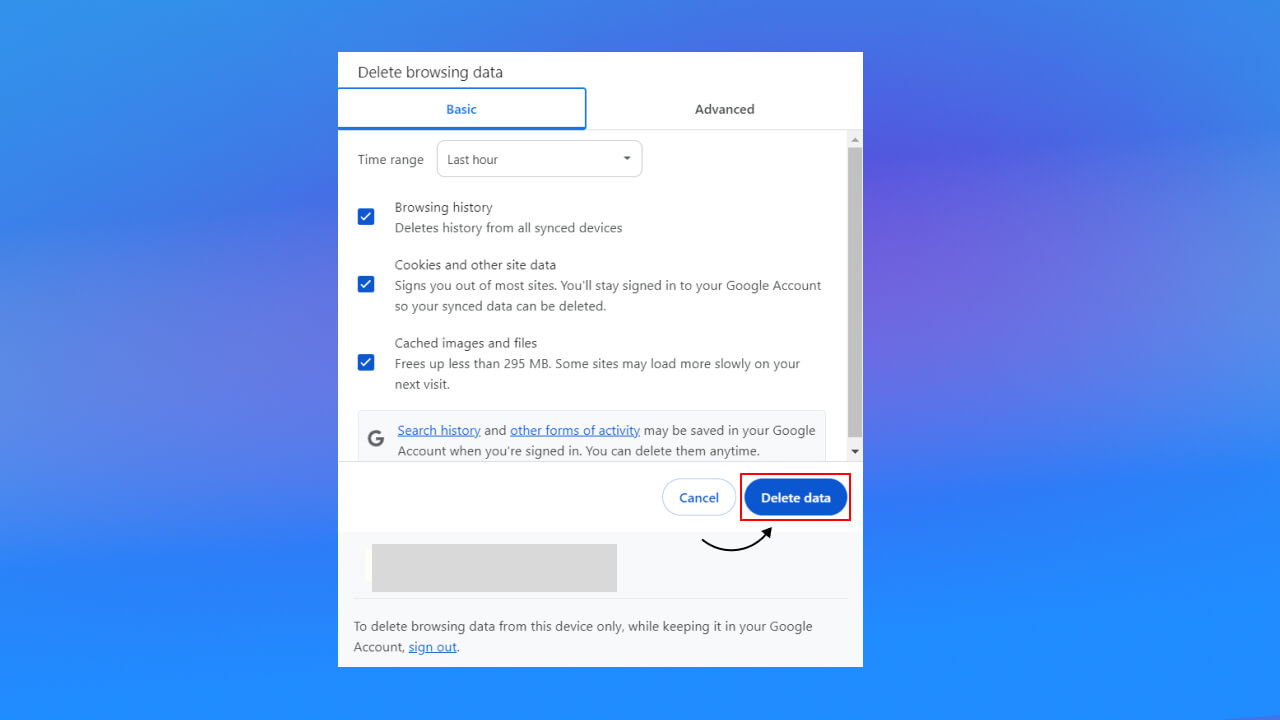Click 'Deletes history from all synced devices' text
This screenshot has width=1280, height=720.
pyautogui.click(x=509, y=228)
